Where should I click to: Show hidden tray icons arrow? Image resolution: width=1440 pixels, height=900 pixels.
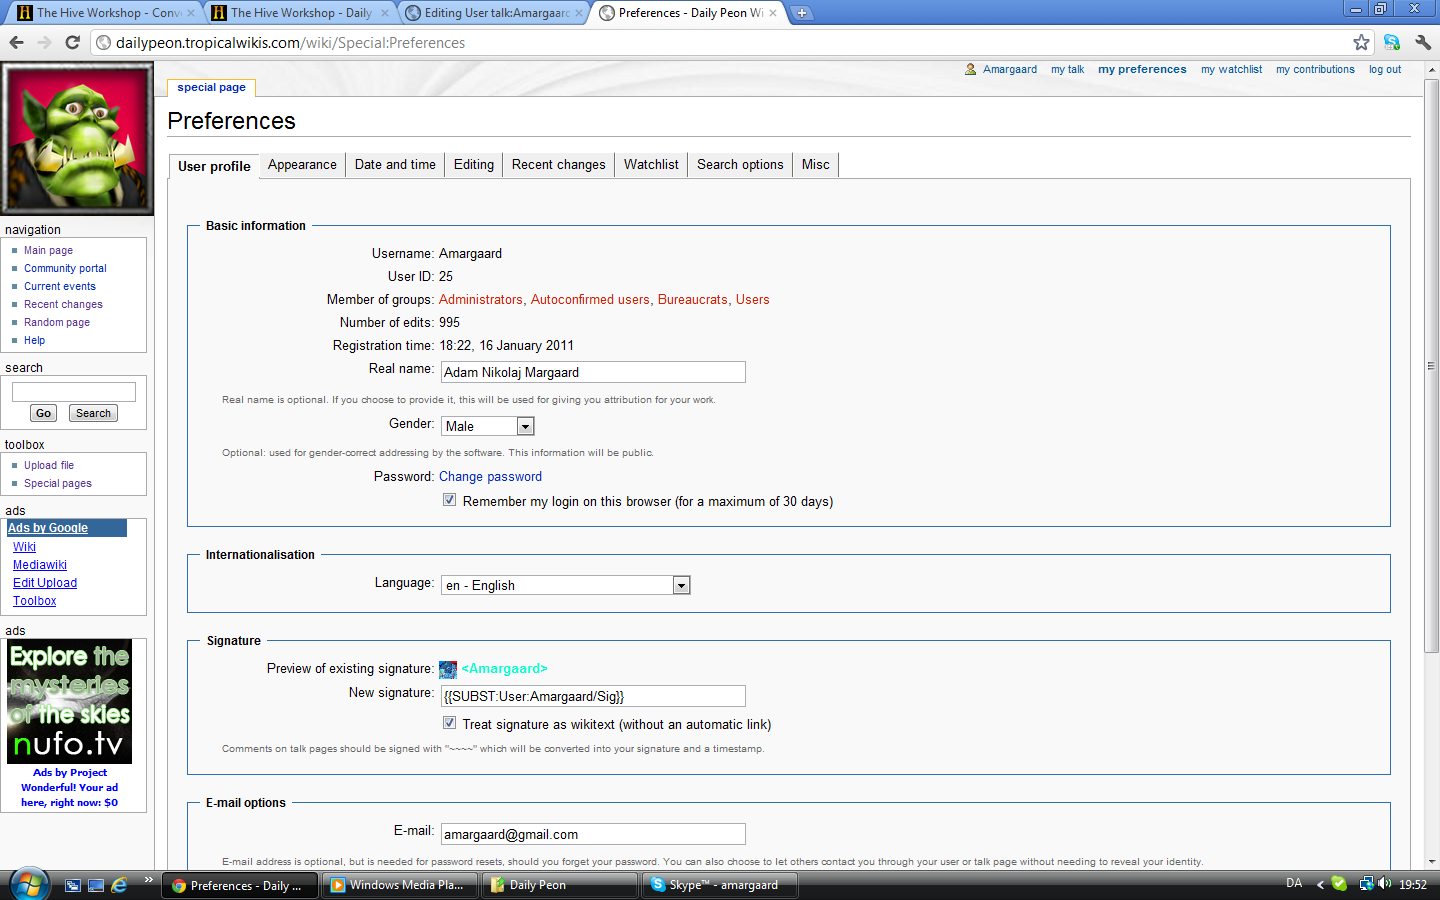pyautogui.click(x=1320, y=884)
